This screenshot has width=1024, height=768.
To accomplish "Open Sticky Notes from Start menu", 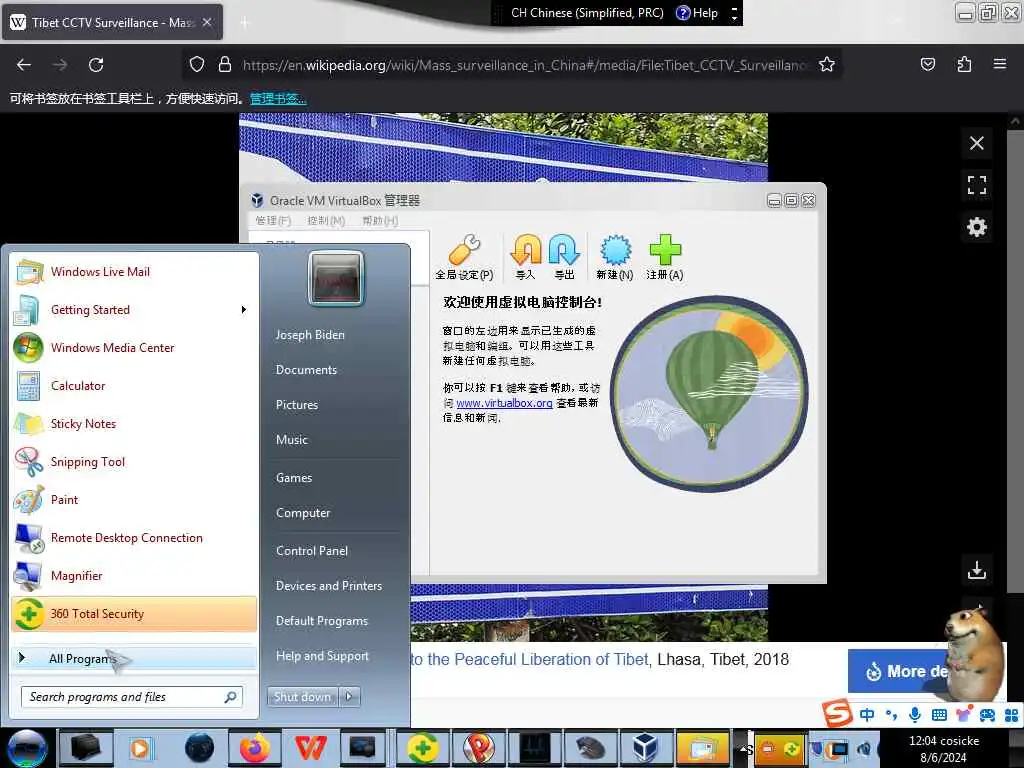I will pyautogui.click(x=134, y=423).
